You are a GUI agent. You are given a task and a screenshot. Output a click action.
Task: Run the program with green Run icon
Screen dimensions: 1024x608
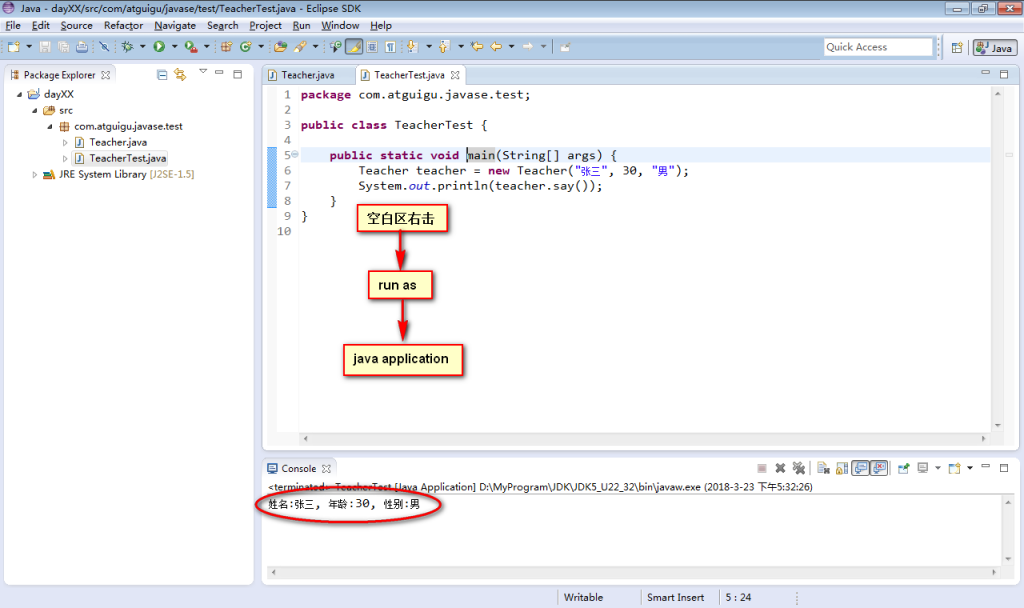point(159,47)
